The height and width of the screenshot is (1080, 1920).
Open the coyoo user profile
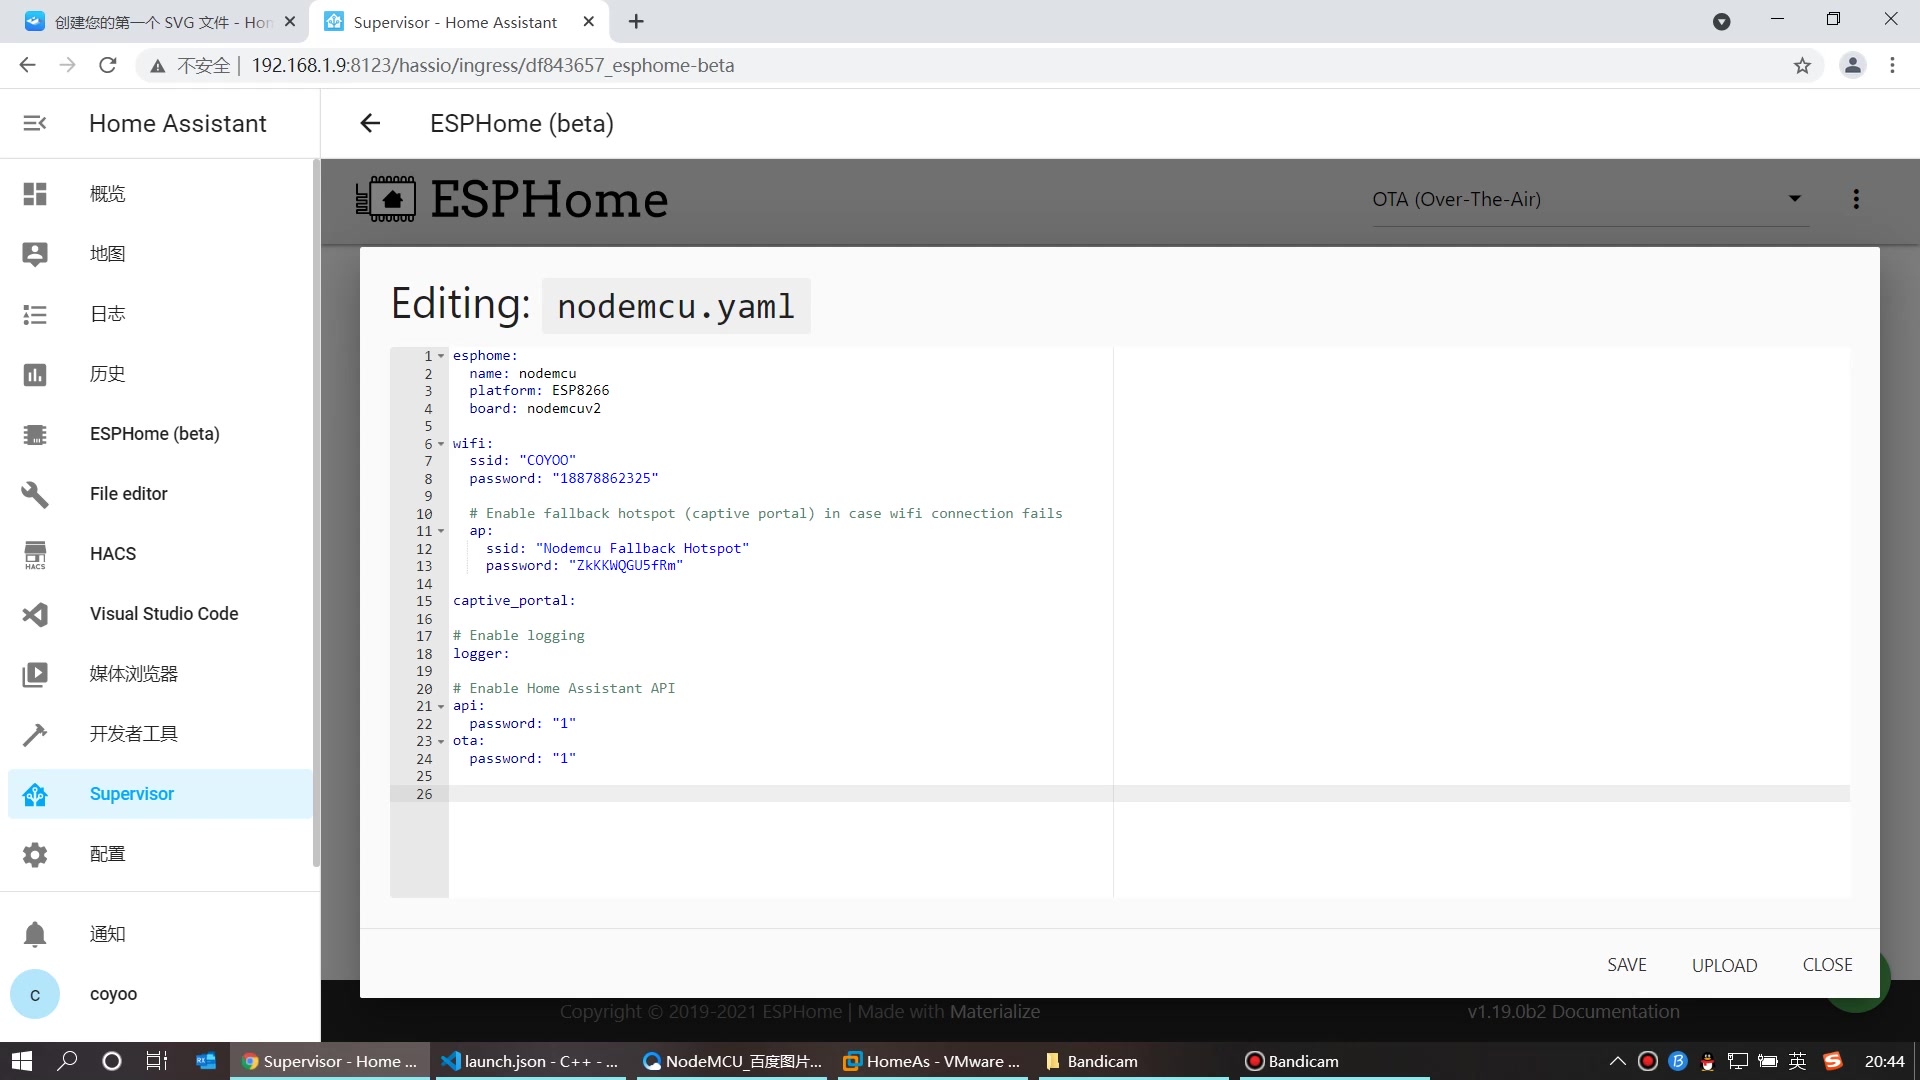pyautogui.click(x=160, y=994)
